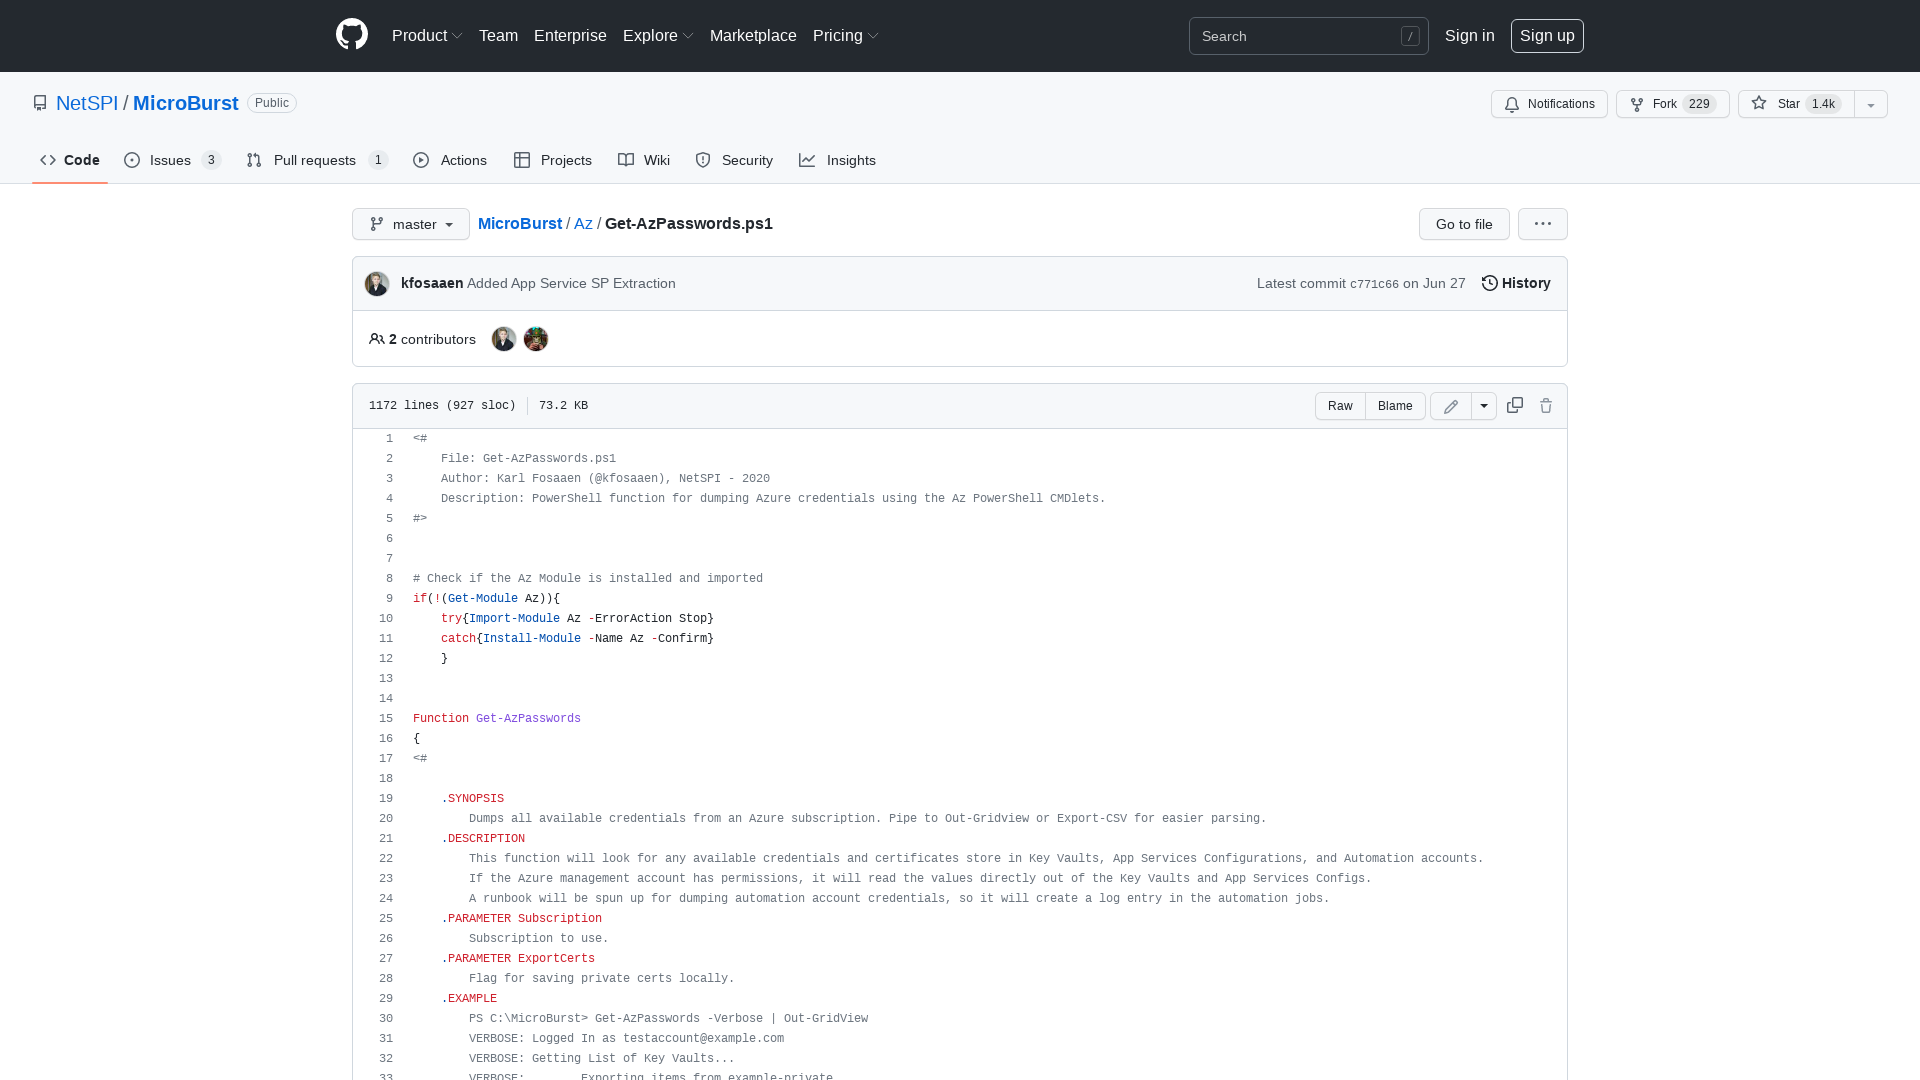
Task: Open the Projects tab
Action: pyautogui.click(x=552, y=160)
